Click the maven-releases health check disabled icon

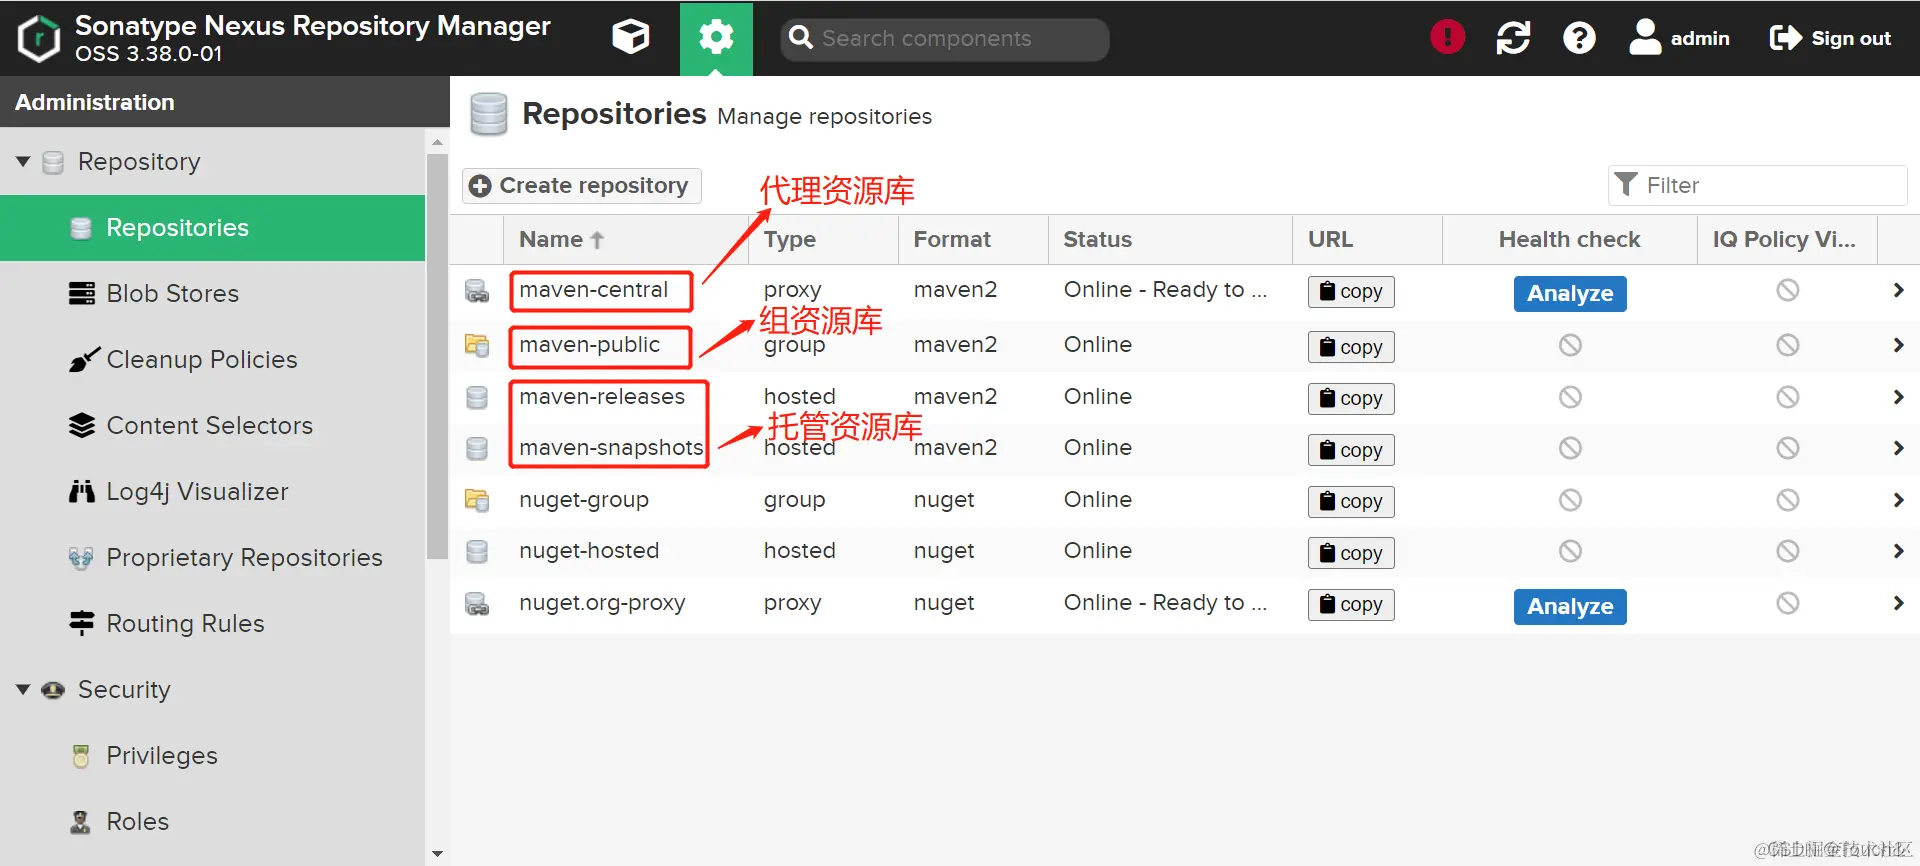1570,397
